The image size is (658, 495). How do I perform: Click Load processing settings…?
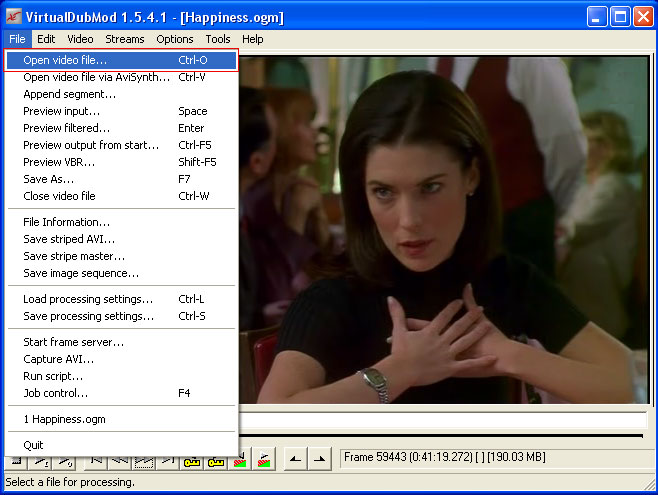(x=121, y=299)
